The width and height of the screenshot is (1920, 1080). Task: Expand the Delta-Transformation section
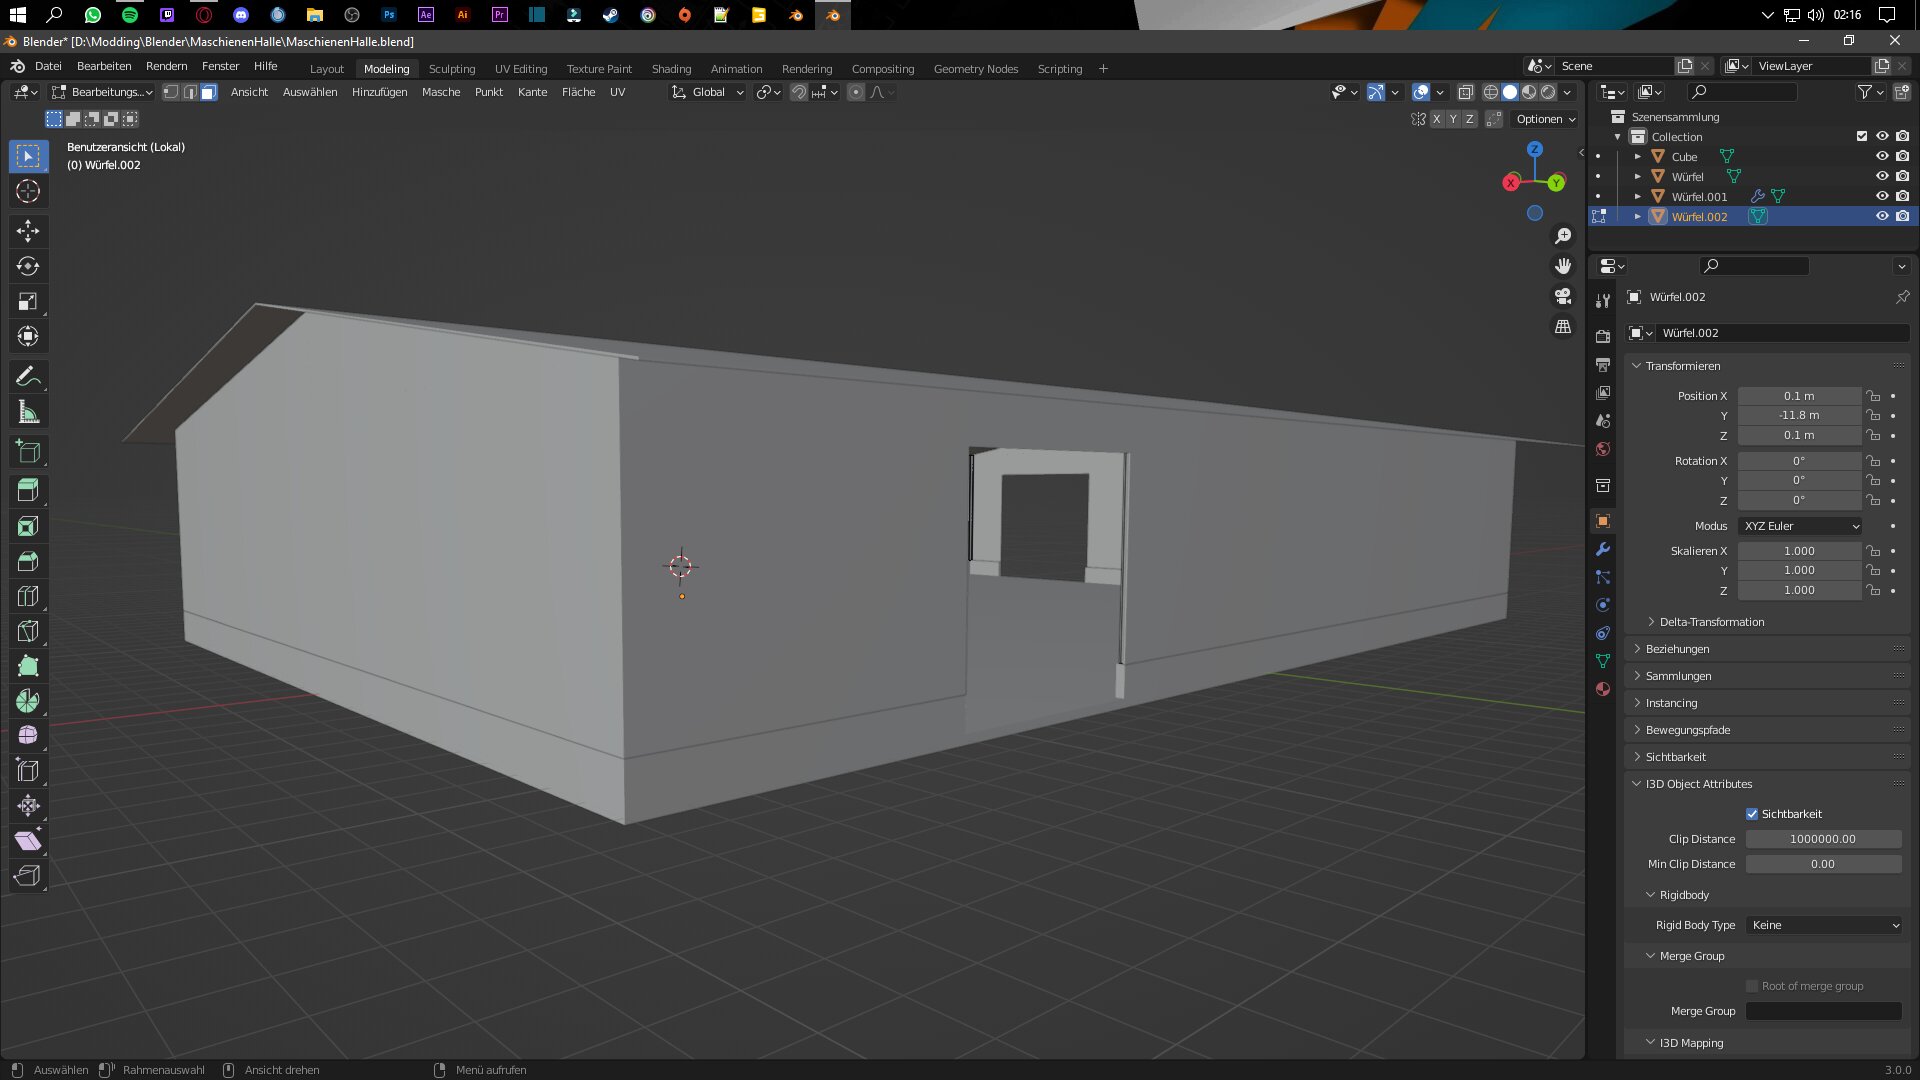point(1711,622)
